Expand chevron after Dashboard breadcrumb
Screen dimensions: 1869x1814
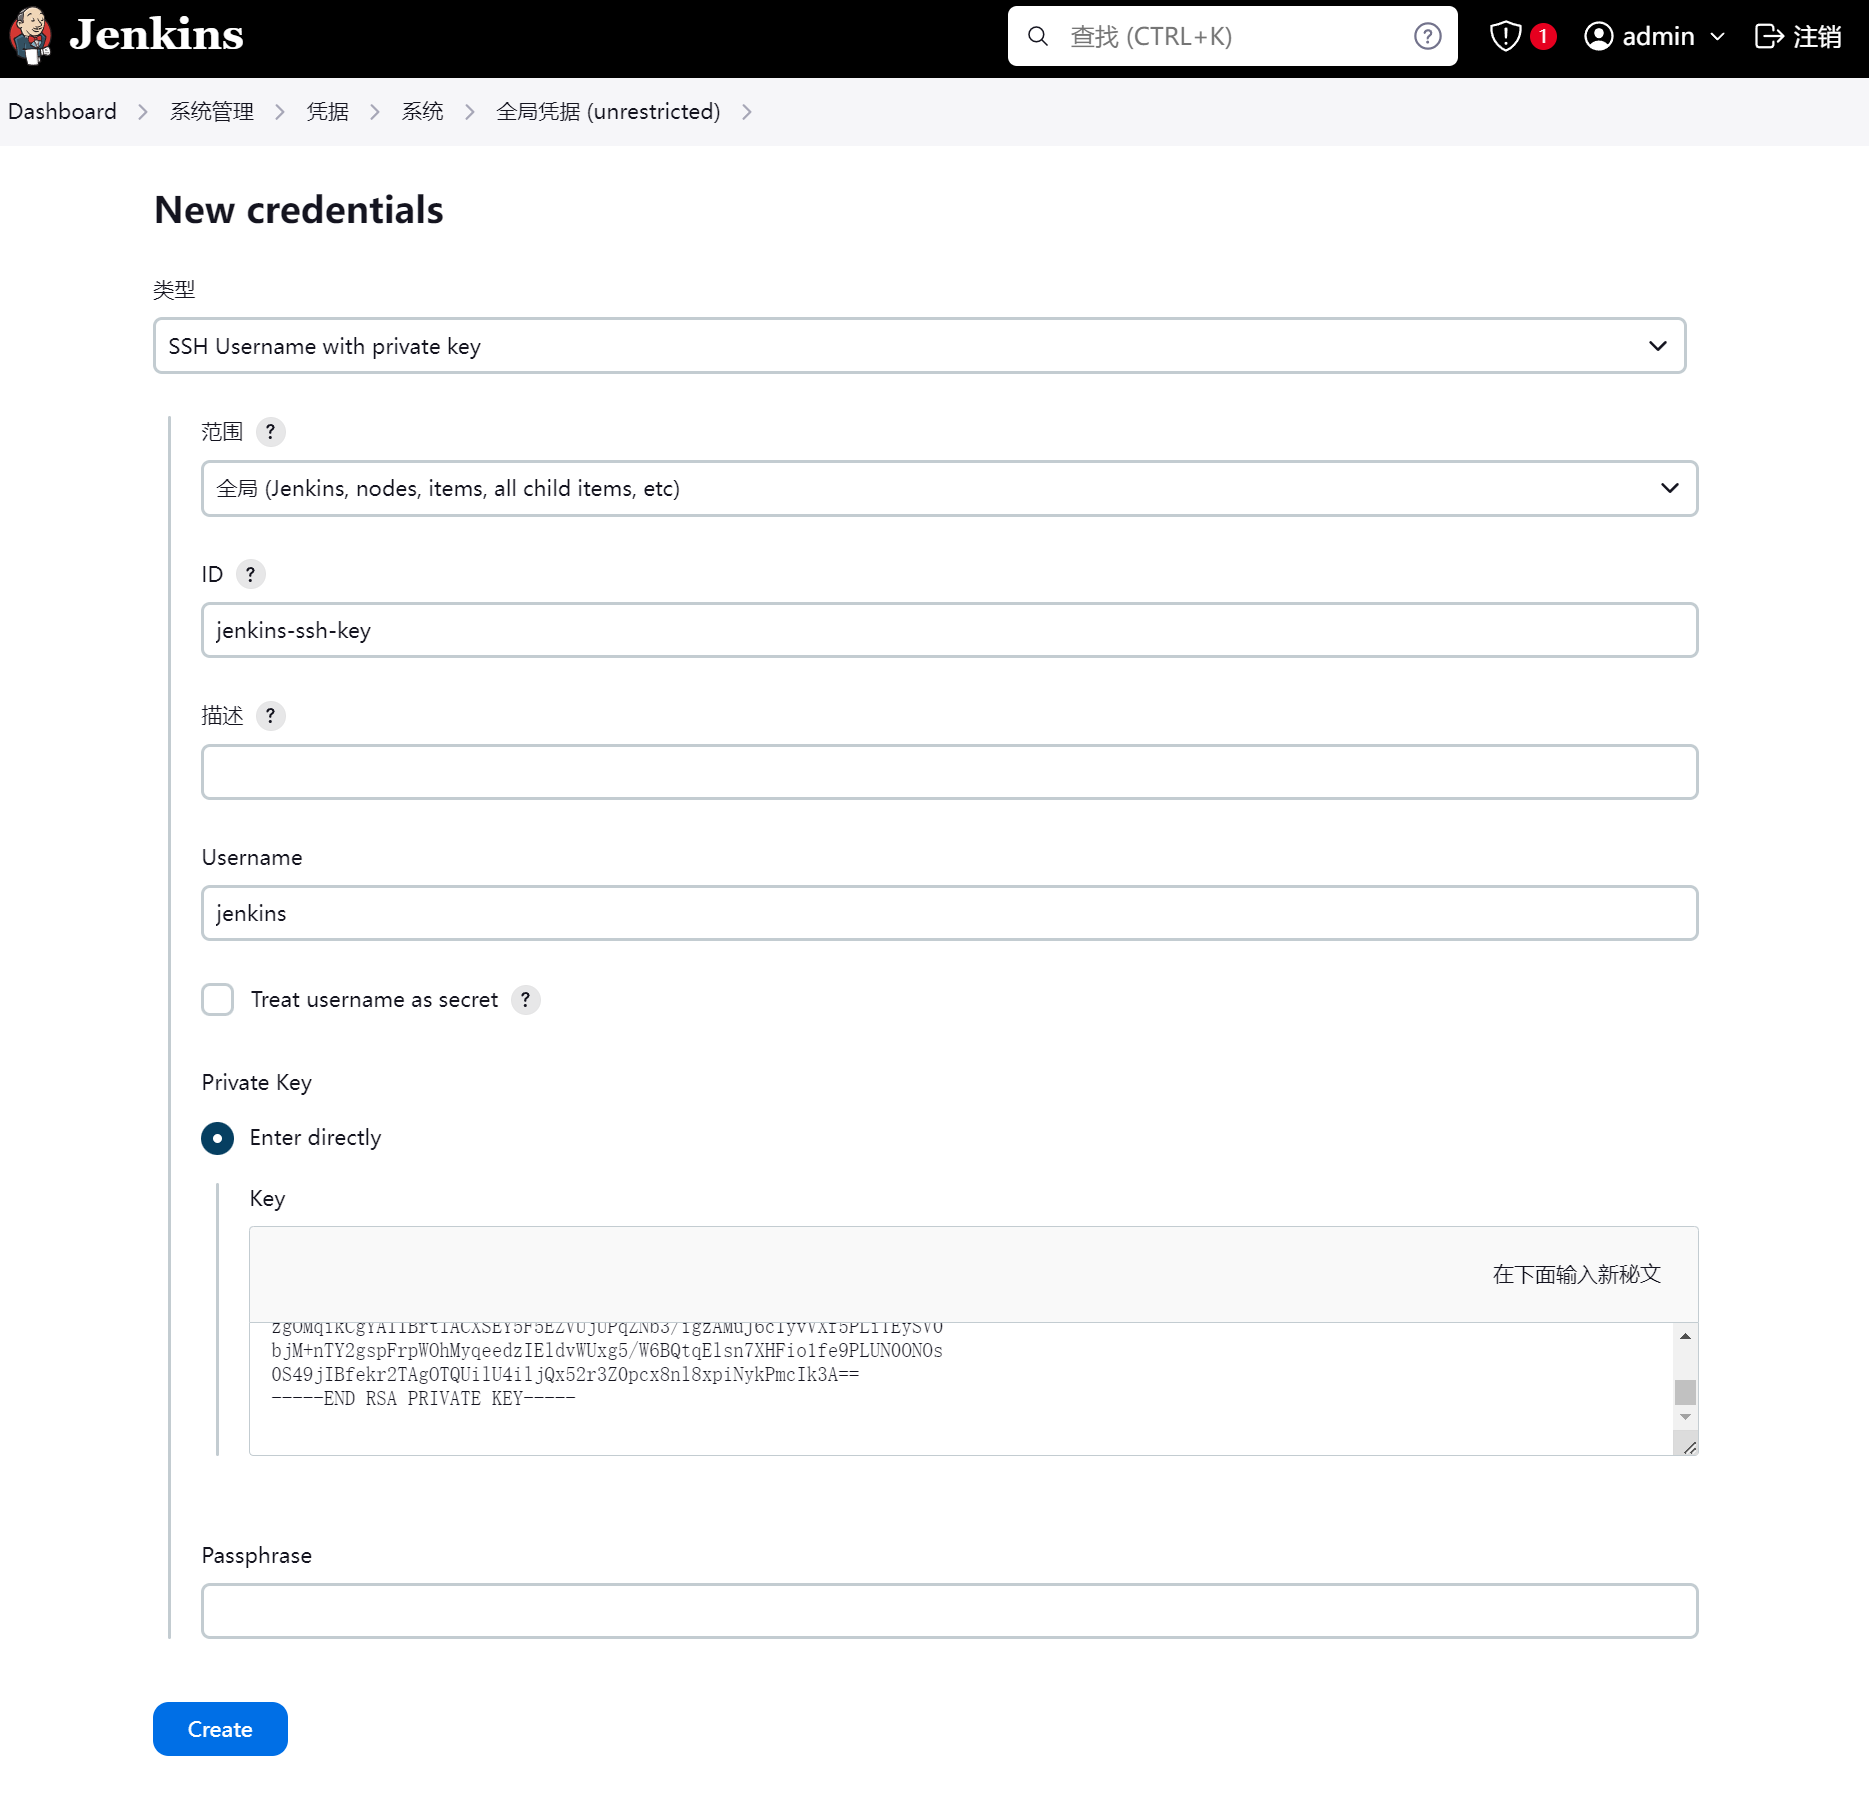pyautogui.click(x=143, y=112)
